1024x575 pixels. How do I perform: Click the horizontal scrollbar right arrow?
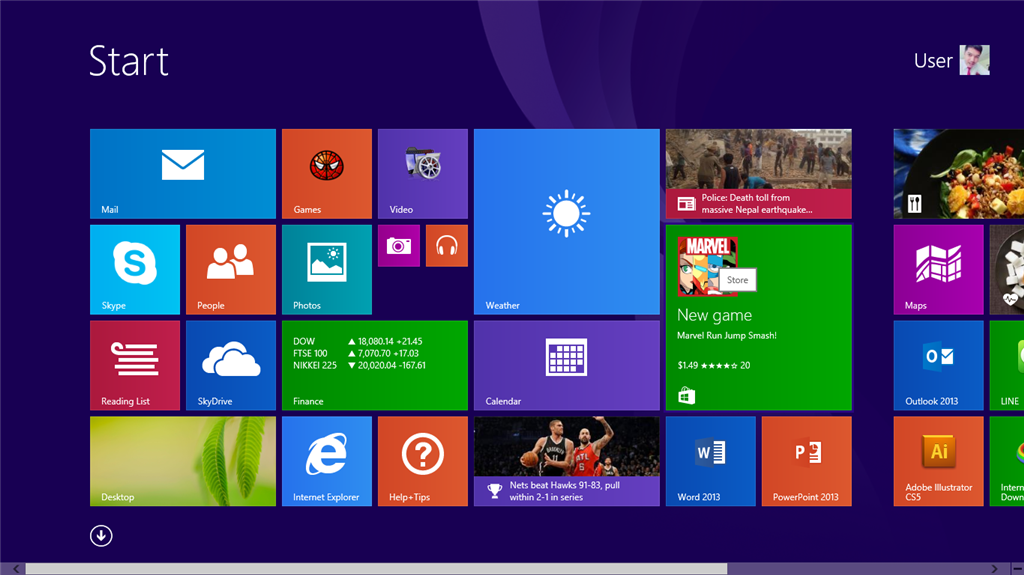[x=994, y=569]
